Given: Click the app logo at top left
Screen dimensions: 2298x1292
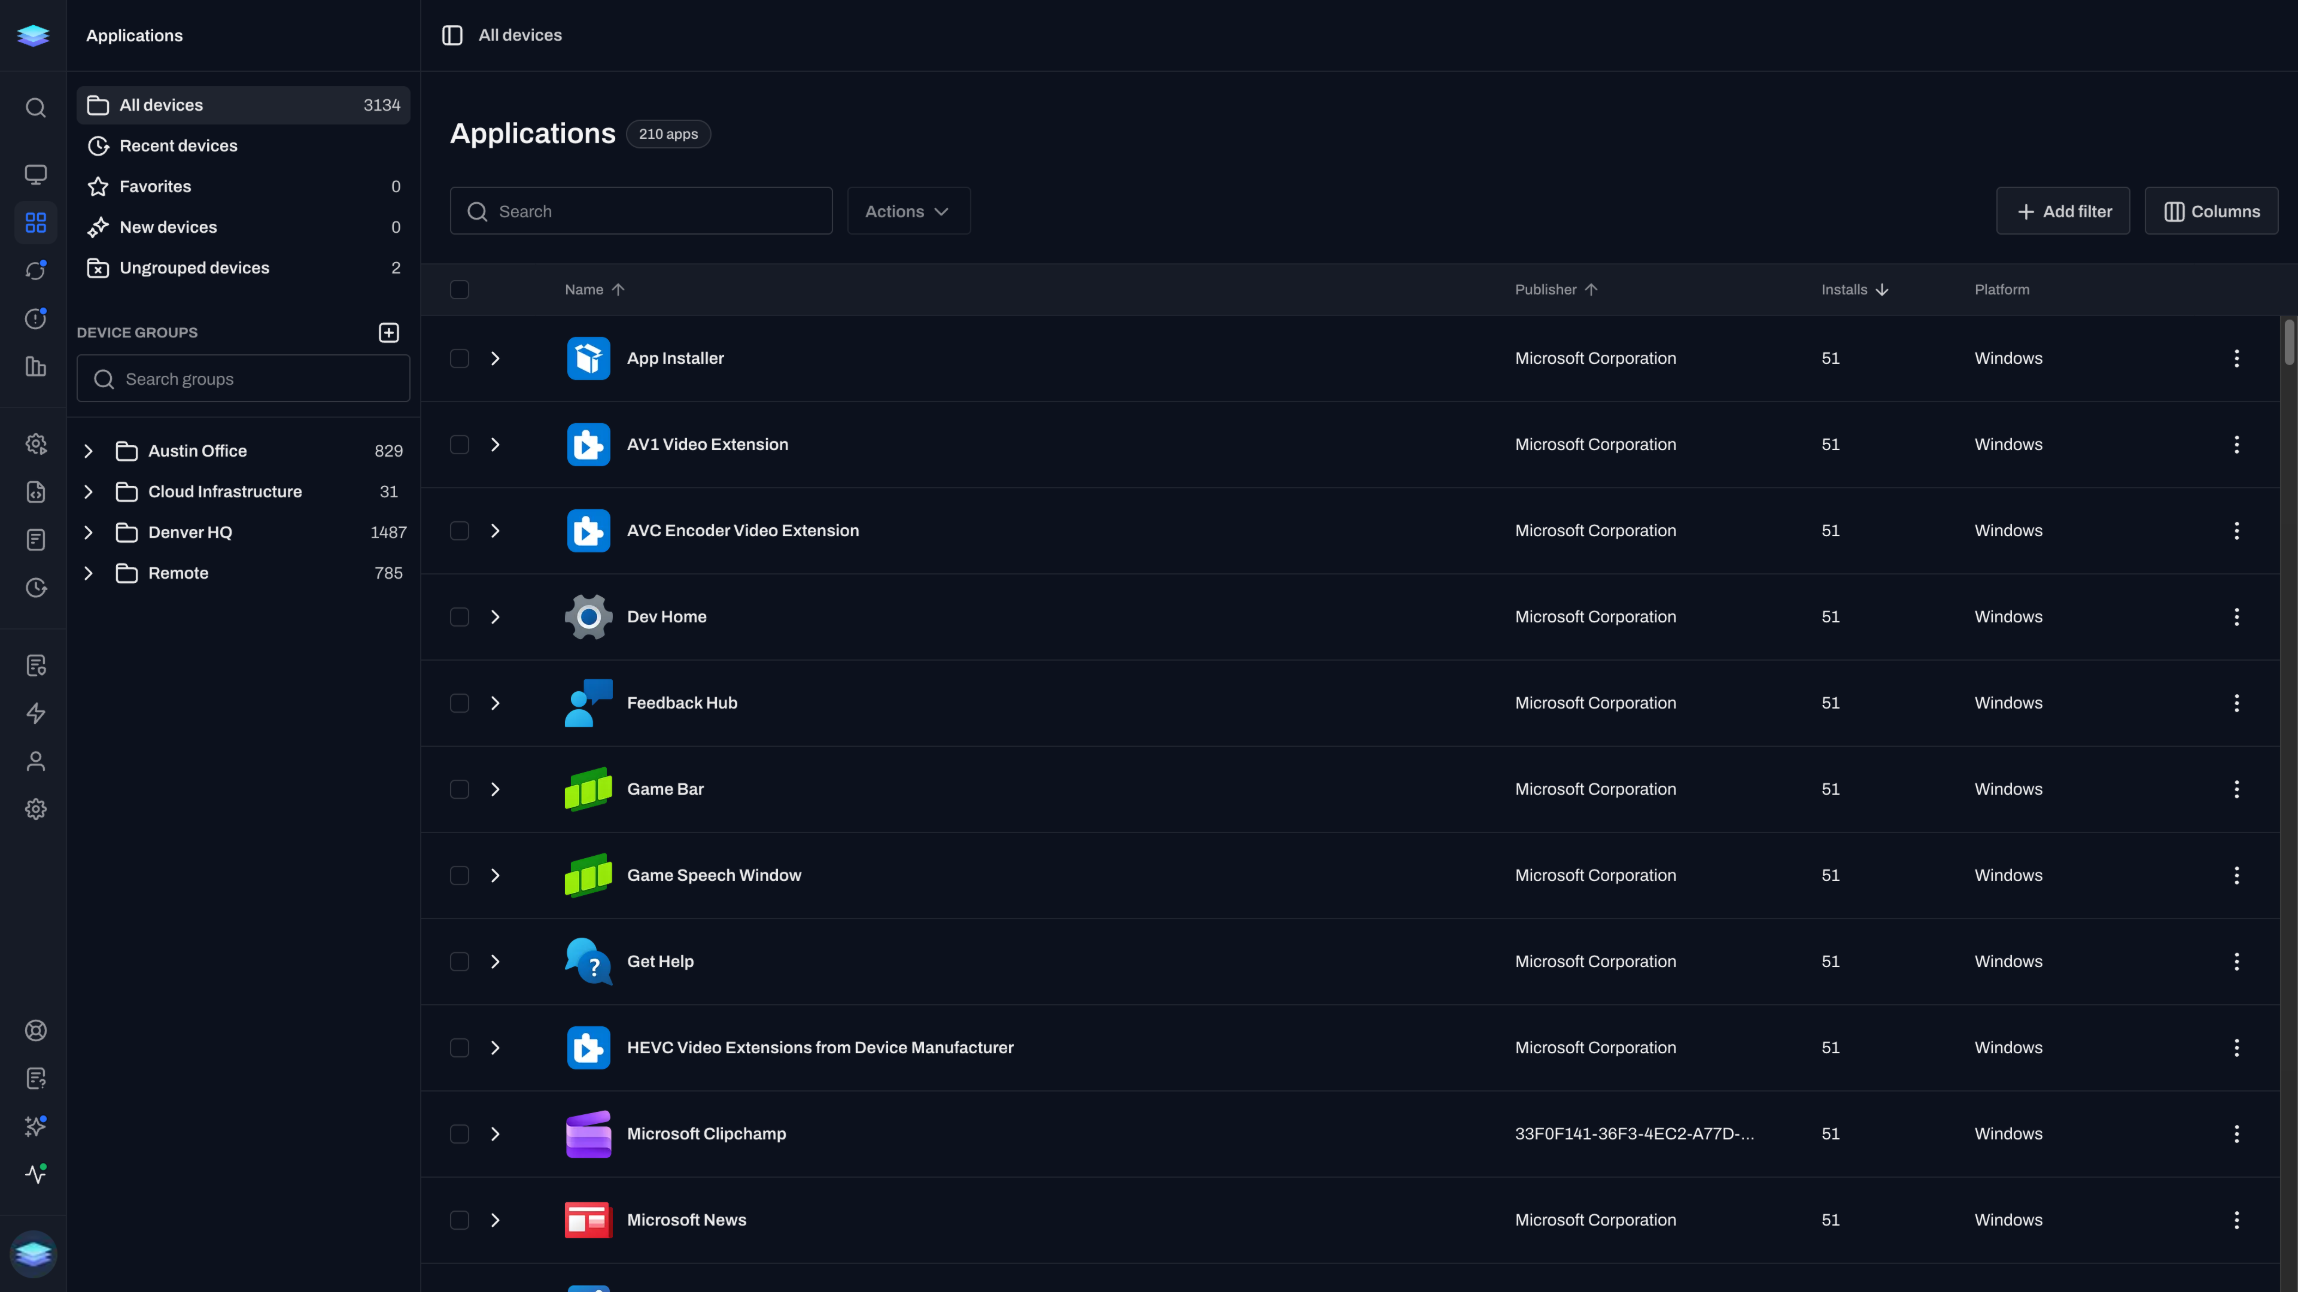Looking at the screenshot, I should pos(33,35).
